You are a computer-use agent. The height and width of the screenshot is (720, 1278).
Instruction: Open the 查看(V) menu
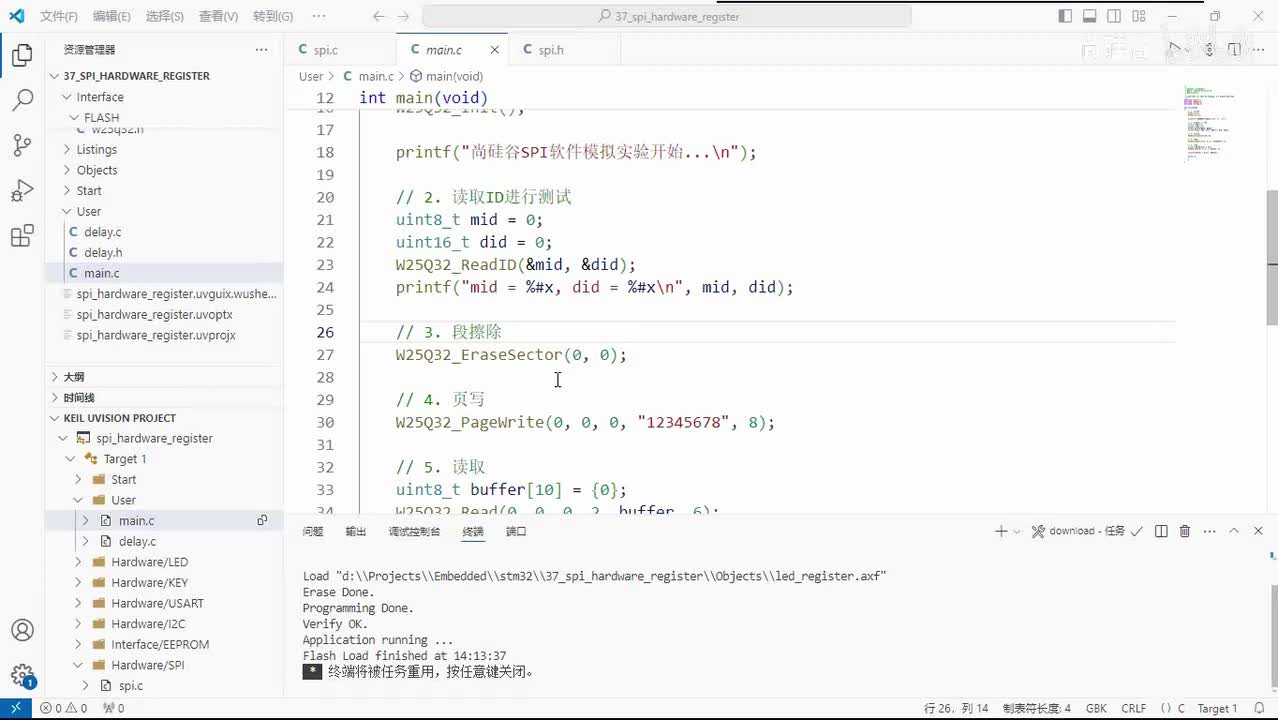point(218,16)
